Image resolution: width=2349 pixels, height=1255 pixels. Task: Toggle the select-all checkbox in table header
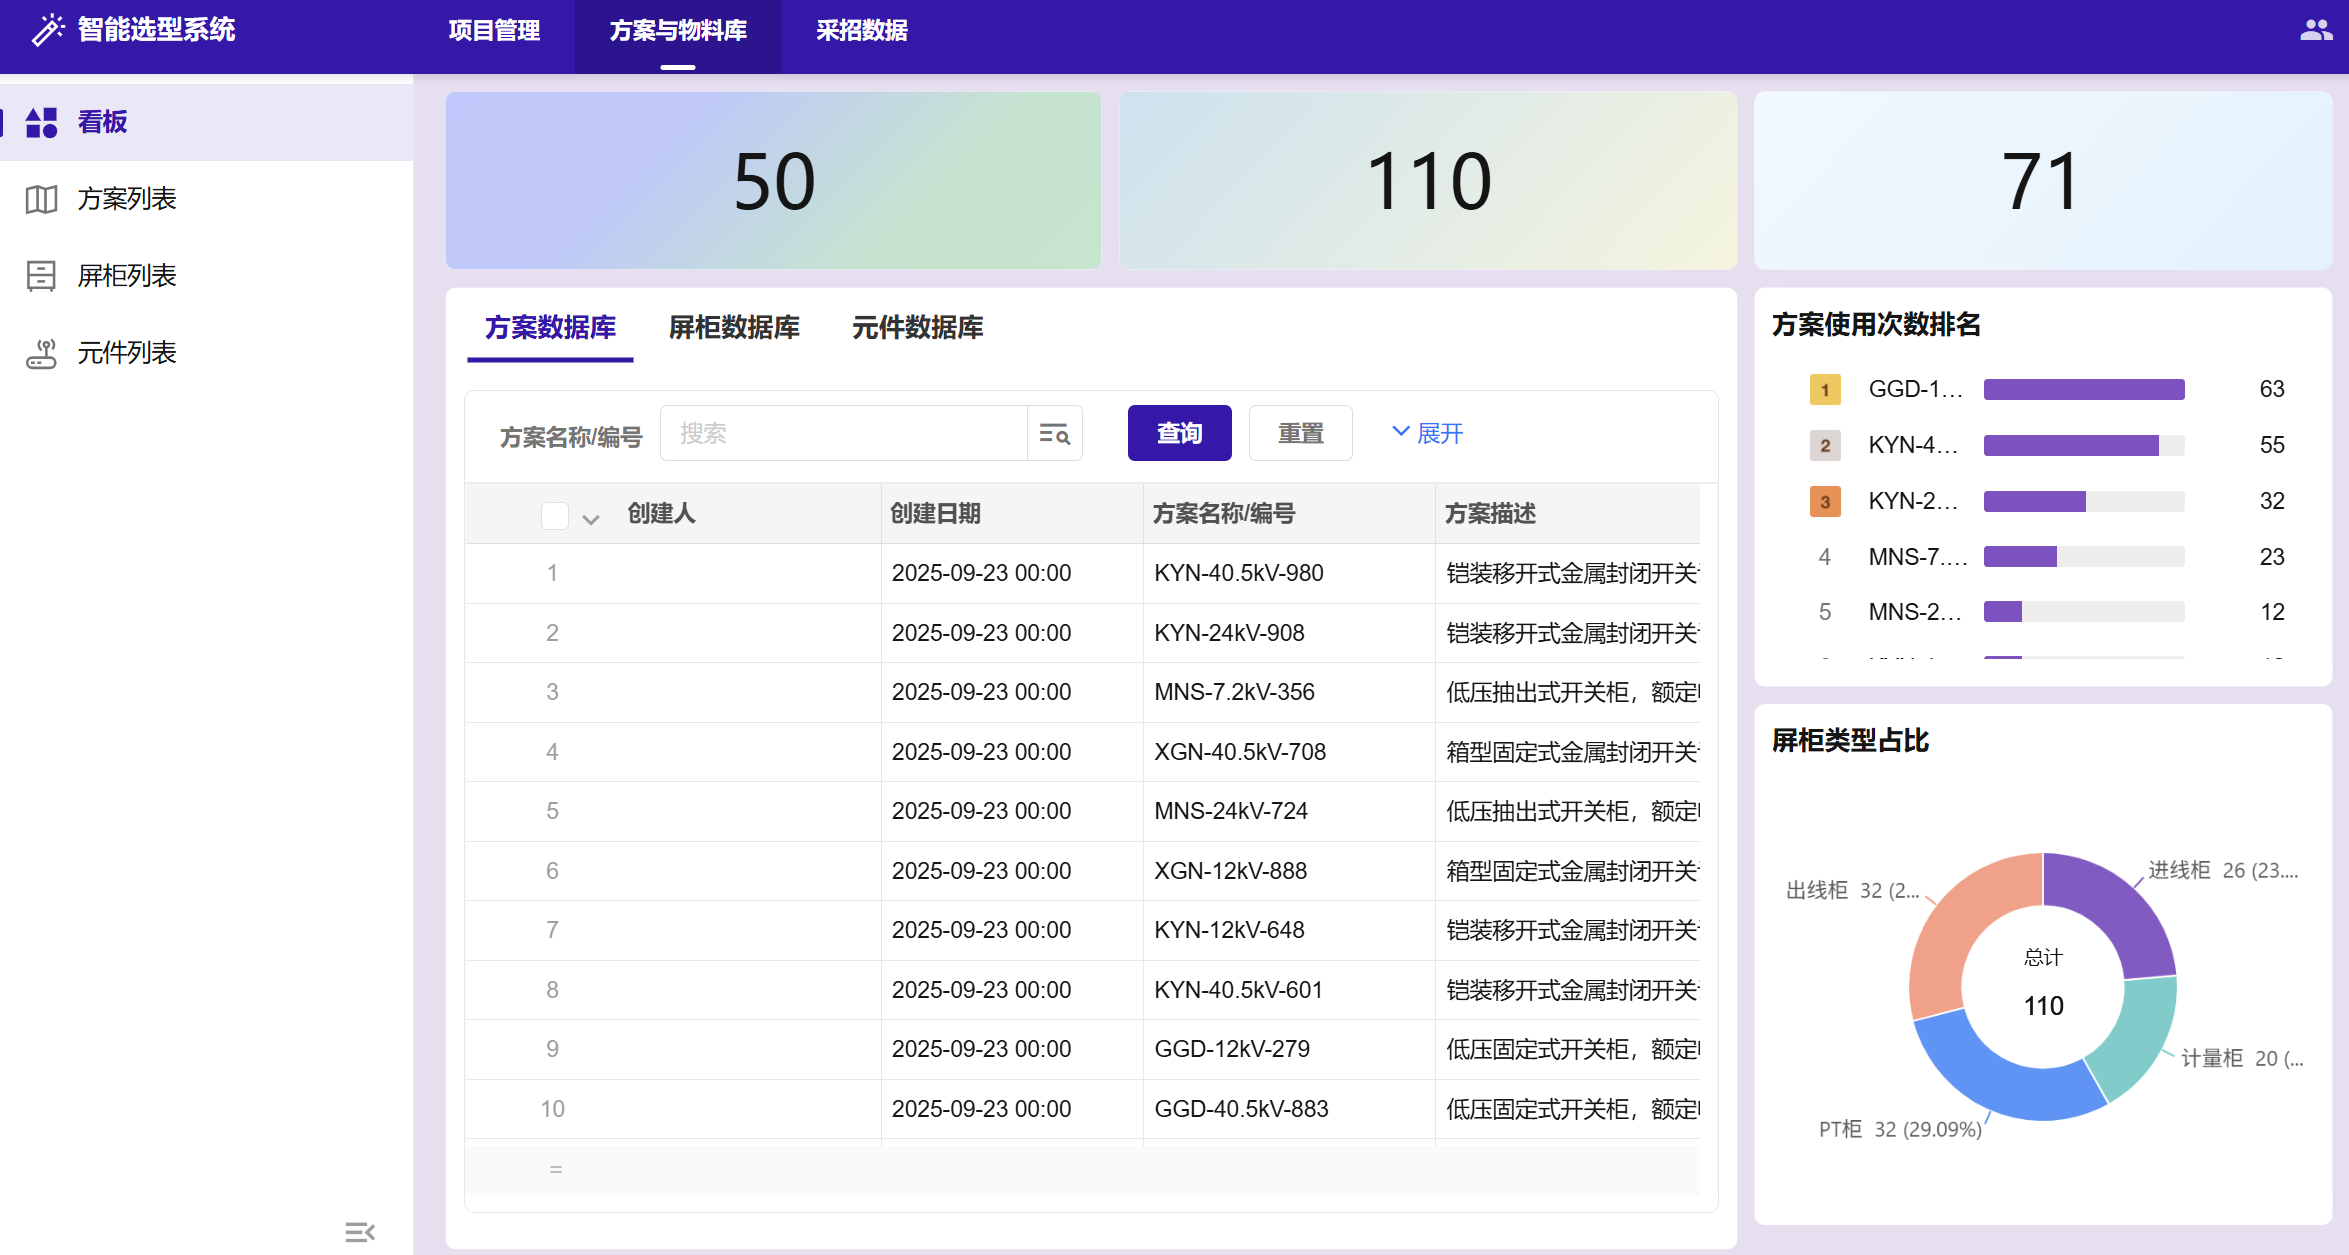(x=555, y=515)
